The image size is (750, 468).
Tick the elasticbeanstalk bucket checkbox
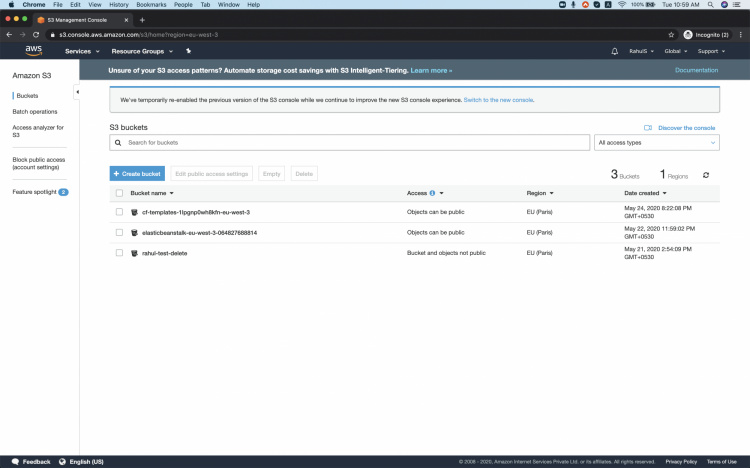[119, 232]
